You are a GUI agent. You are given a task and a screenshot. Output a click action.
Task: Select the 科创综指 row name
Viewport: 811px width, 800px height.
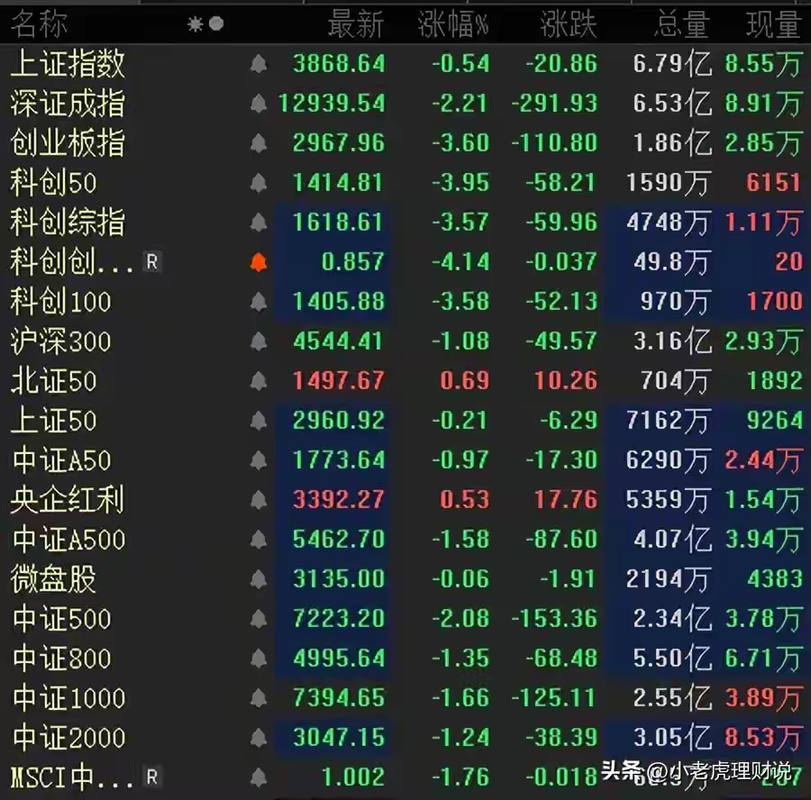click(x=68, y=222)
